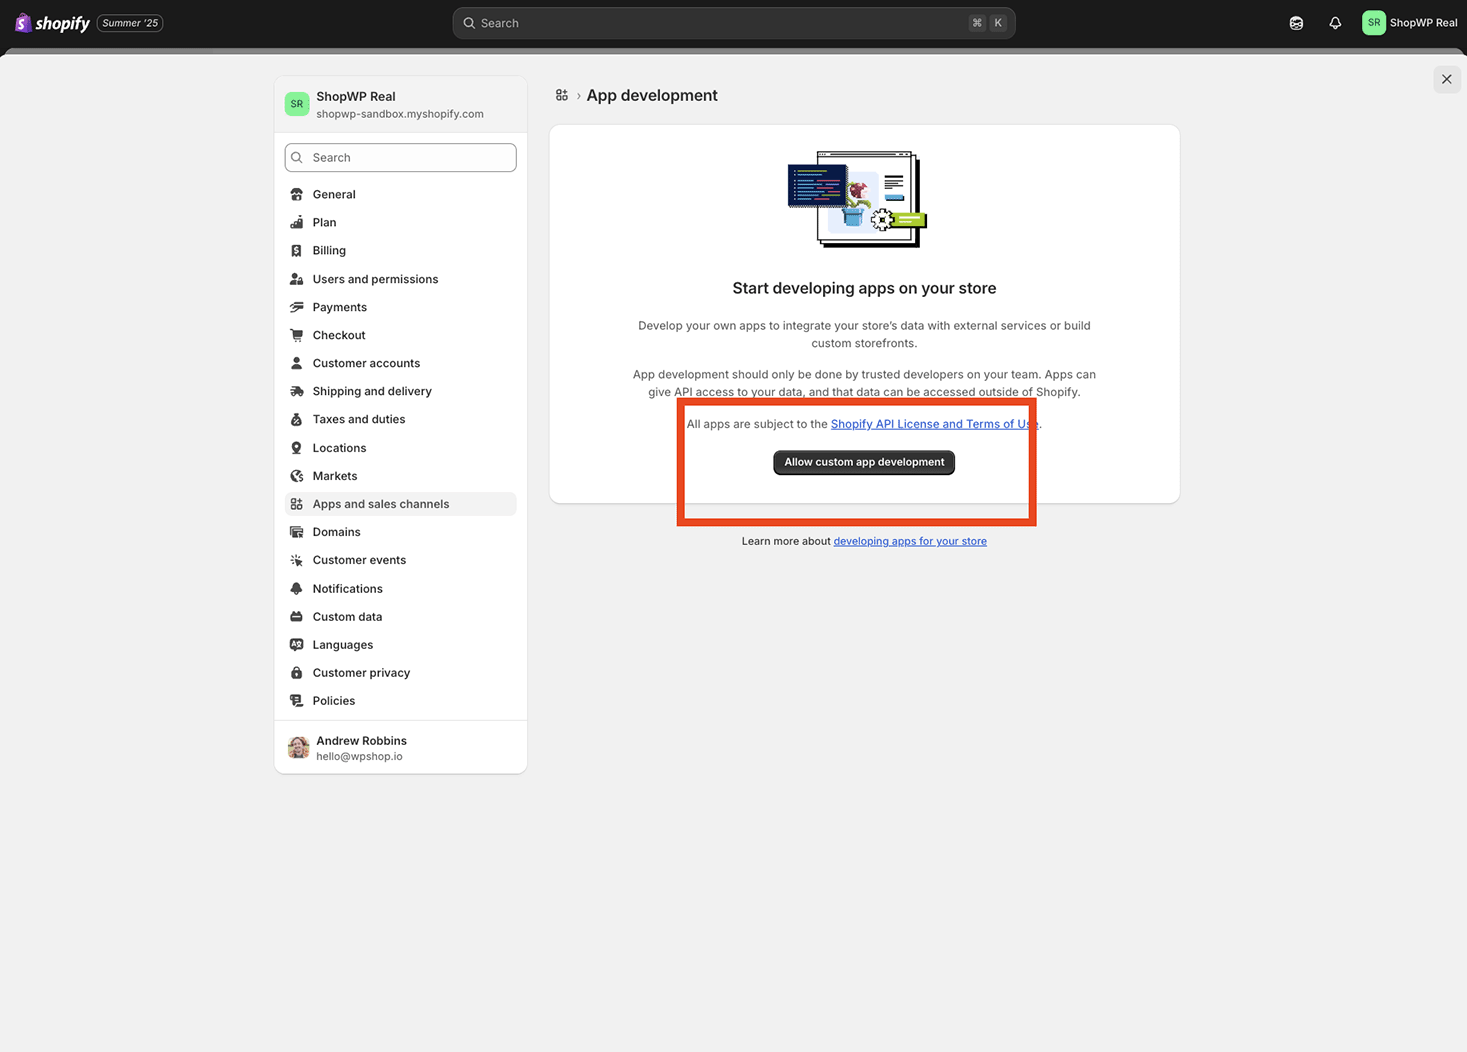Click the Shopify logo in top bar
Viewport: 1467px width, 1052px height.
tap(52, 23)
